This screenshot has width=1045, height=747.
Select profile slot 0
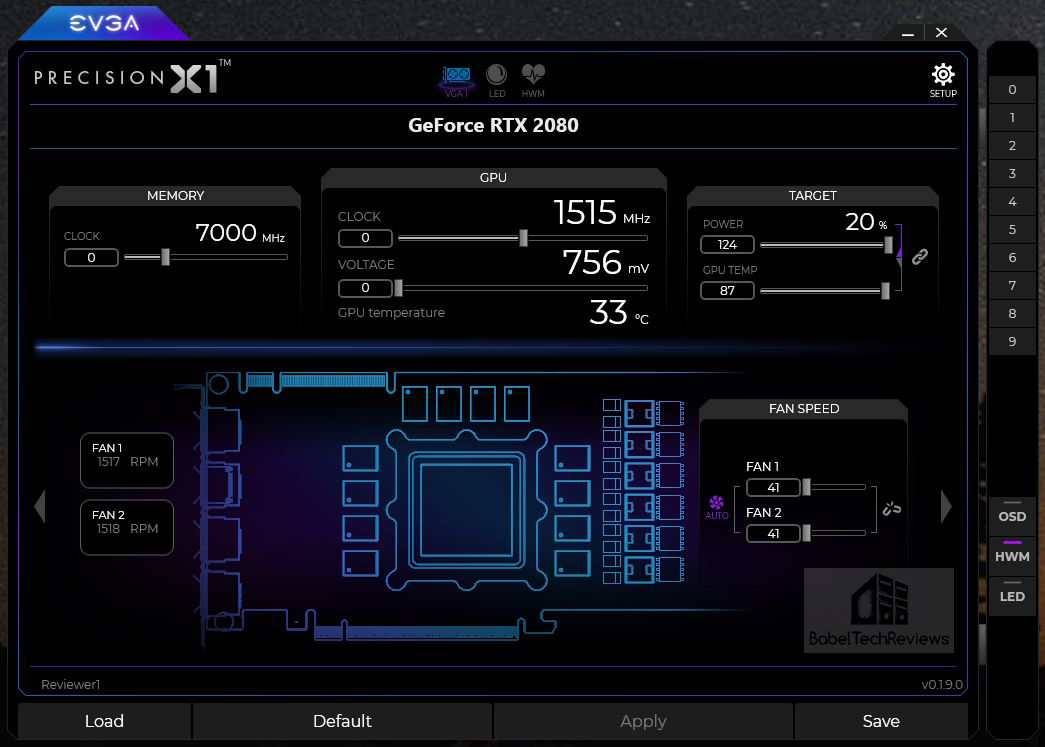coord(1012,90)
